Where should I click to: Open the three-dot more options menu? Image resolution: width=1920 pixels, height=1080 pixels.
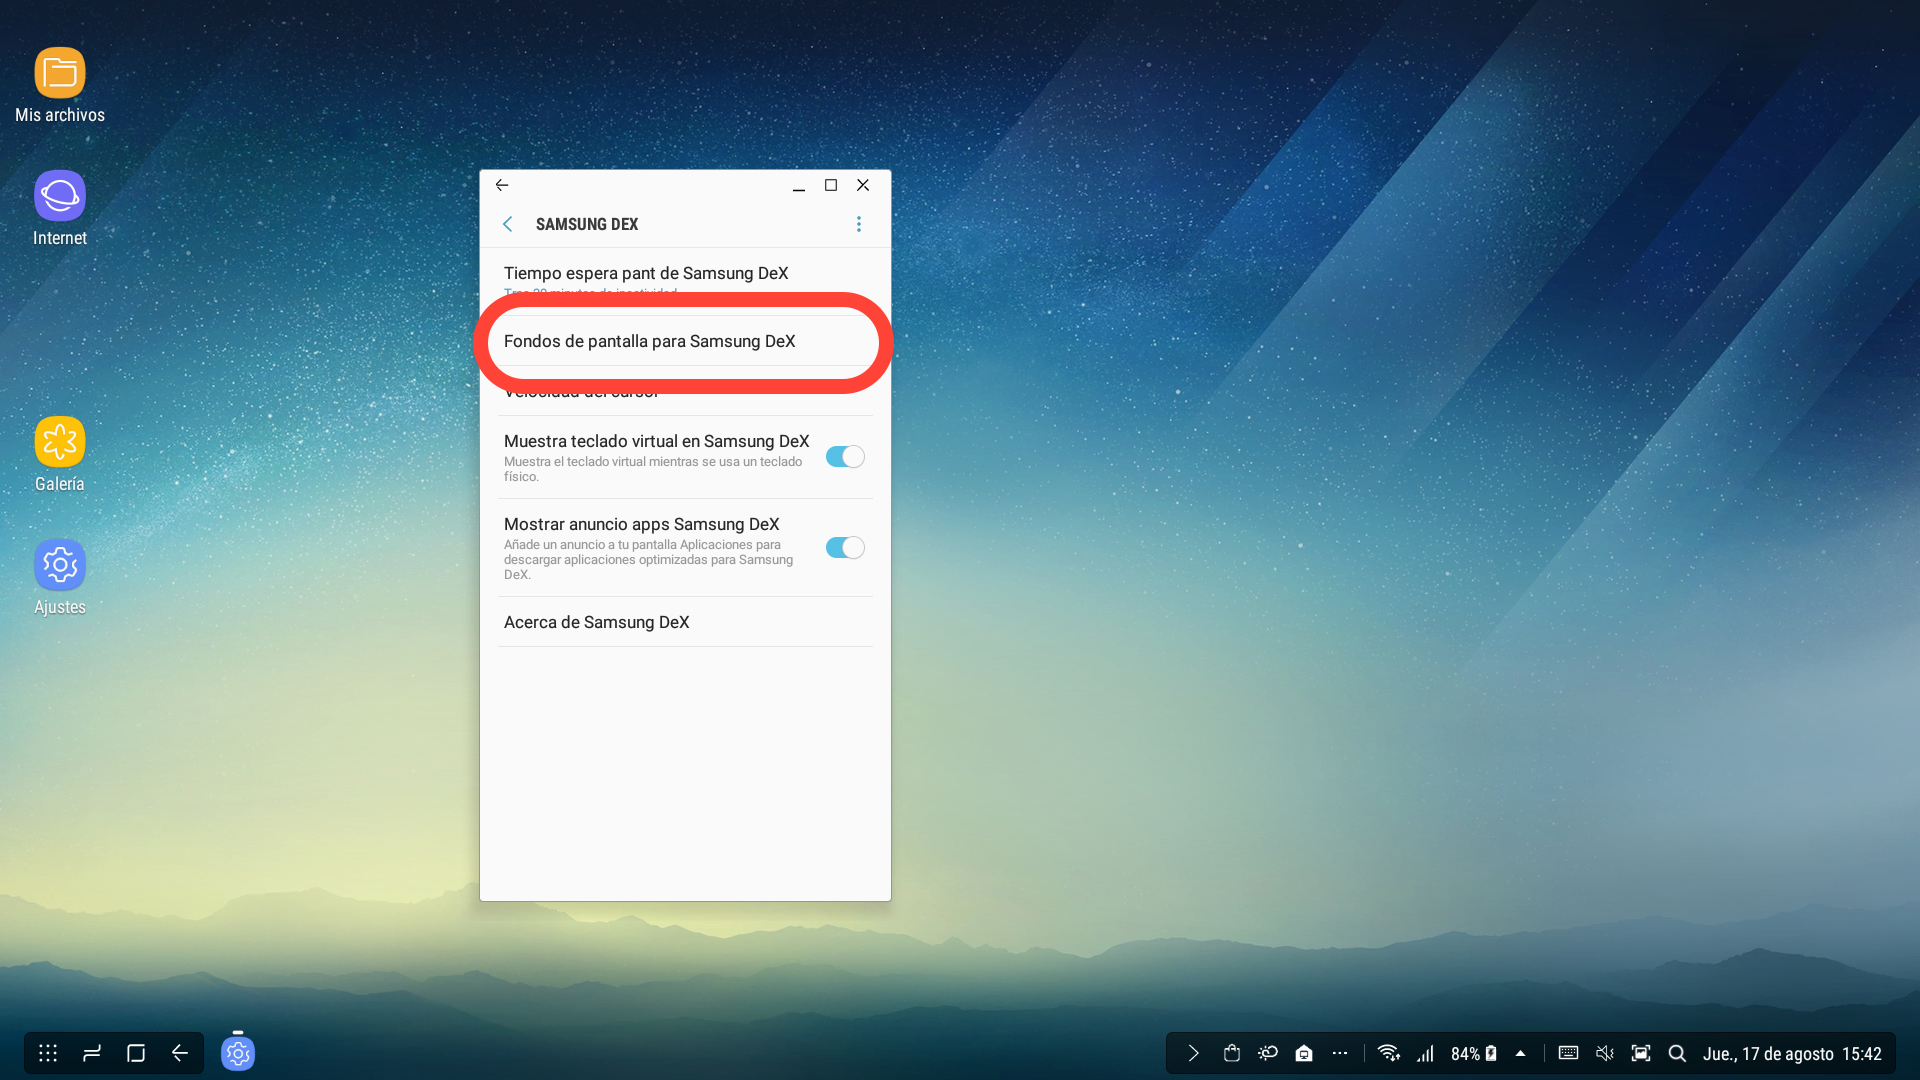click(858, 224)
